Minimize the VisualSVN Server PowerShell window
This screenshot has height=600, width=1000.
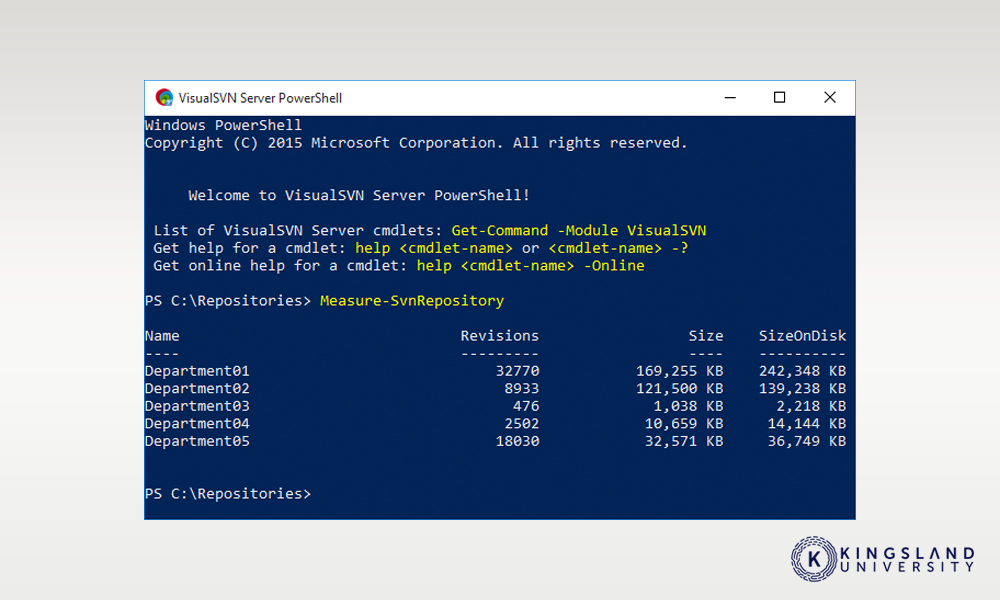pos(730,98)
